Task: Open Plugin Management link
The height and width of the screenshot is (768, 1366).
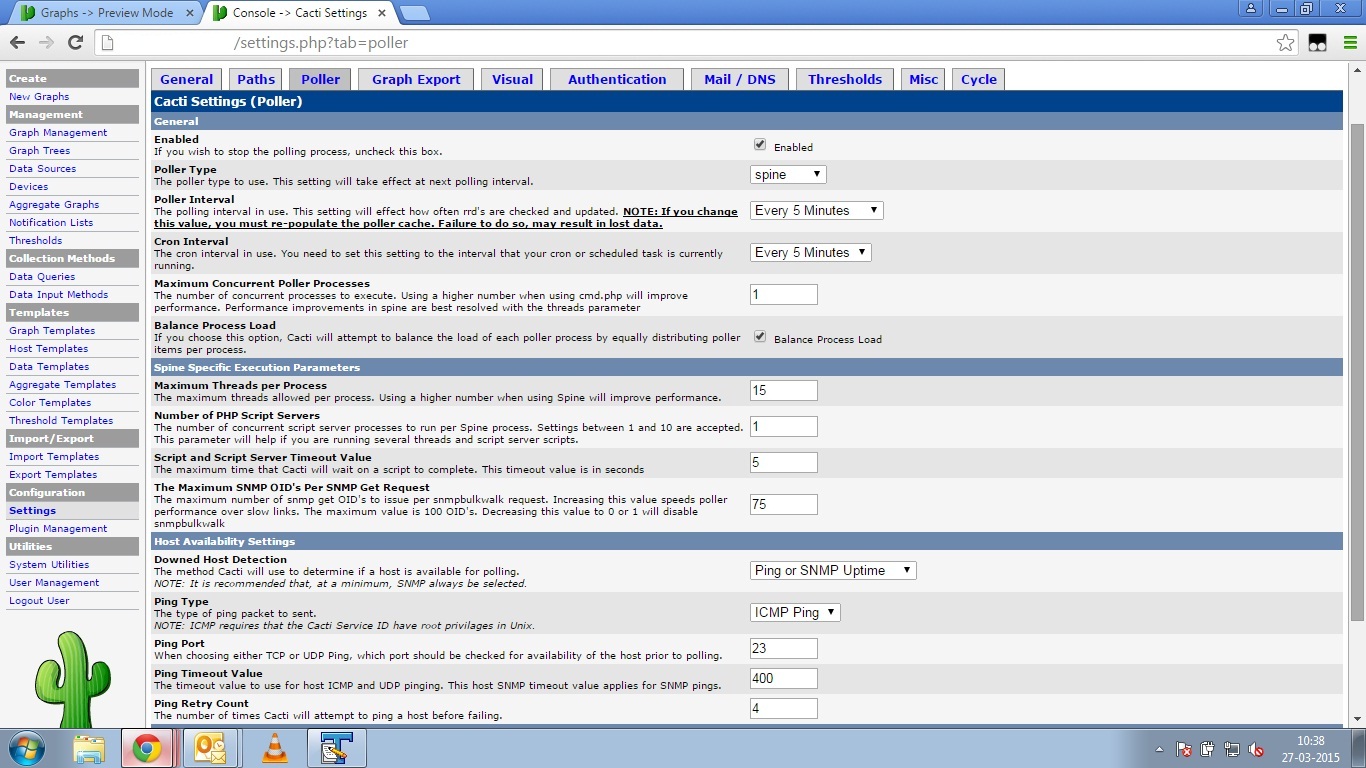Action: tap(58, 529)
